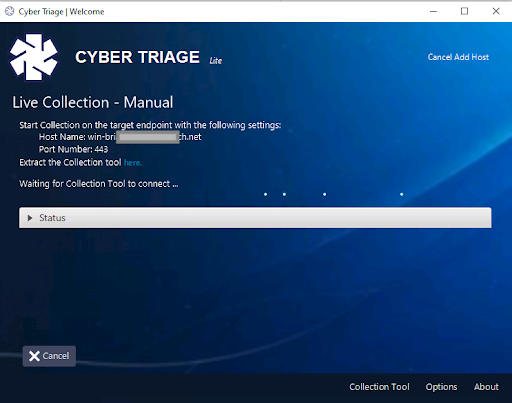
Task: Click 'Waiting for Collection Tool to connect' text
Action: pyautogui.click(x=99, y=184)
